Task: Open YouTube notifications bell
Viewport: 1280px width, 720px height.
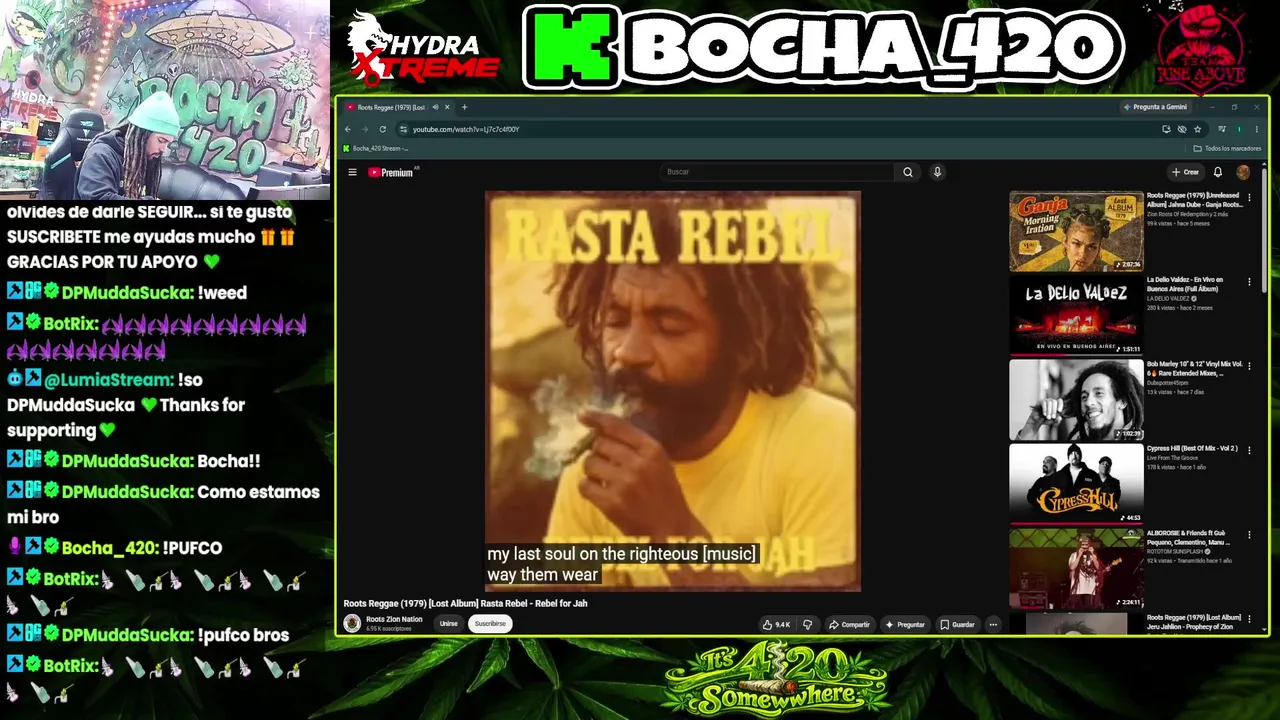Action: pos(1218,172)
